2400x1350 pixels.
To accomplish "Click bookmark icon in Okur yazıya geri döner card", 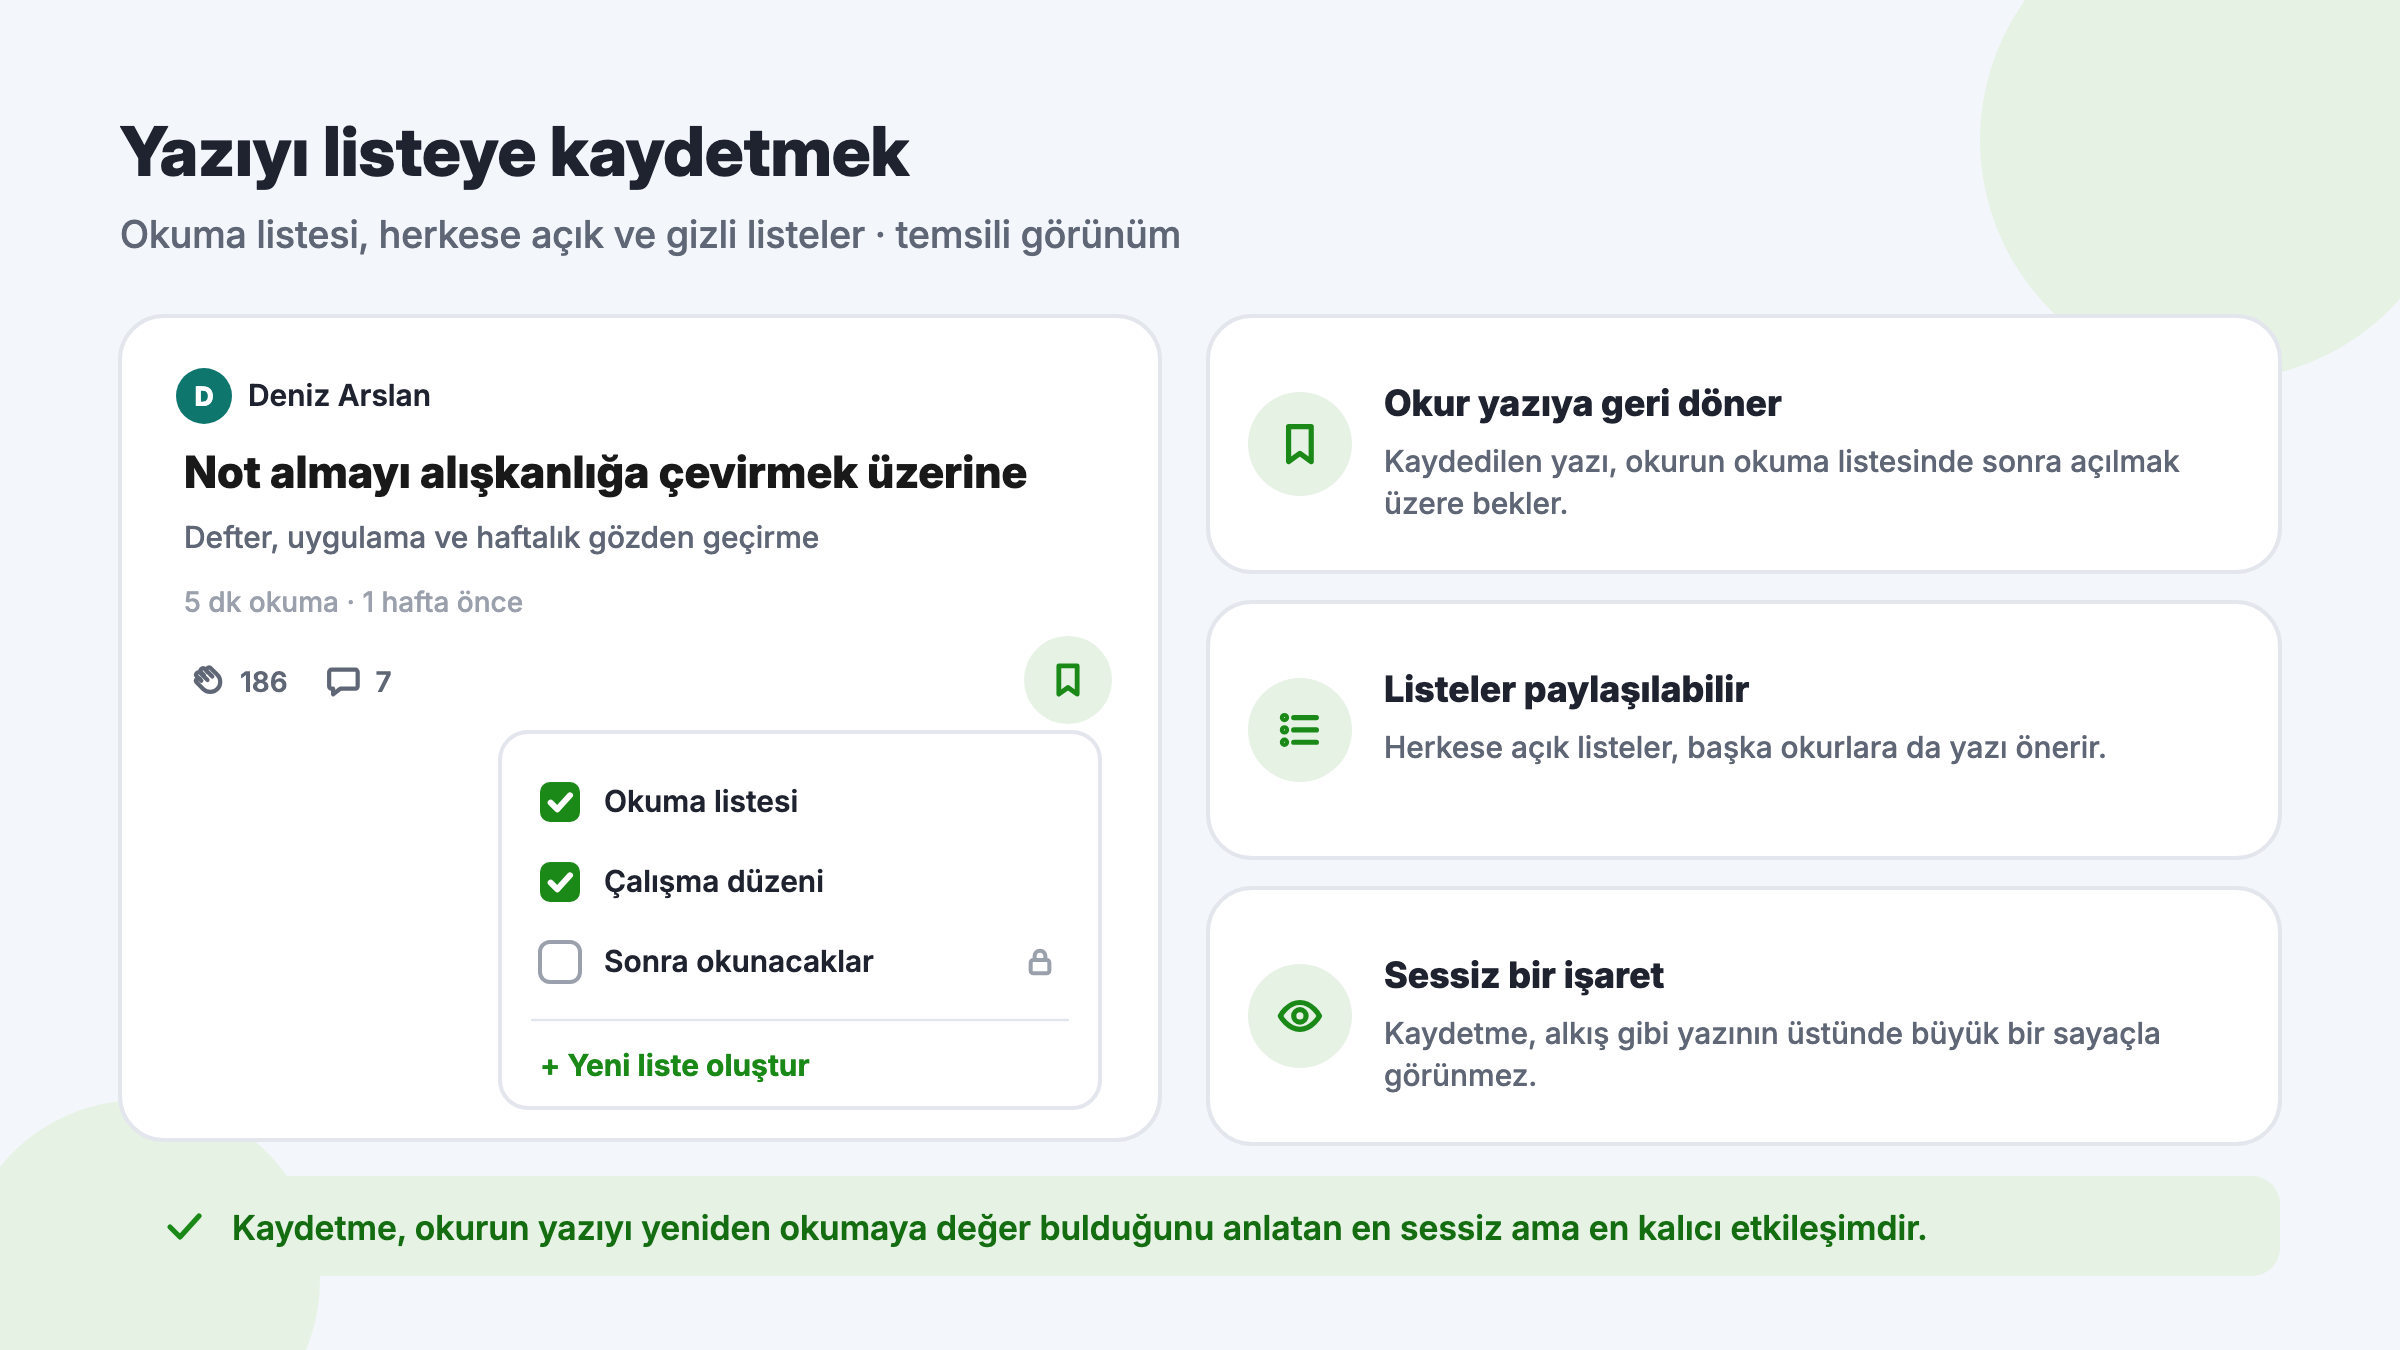I will click(x=1300, y=444).
